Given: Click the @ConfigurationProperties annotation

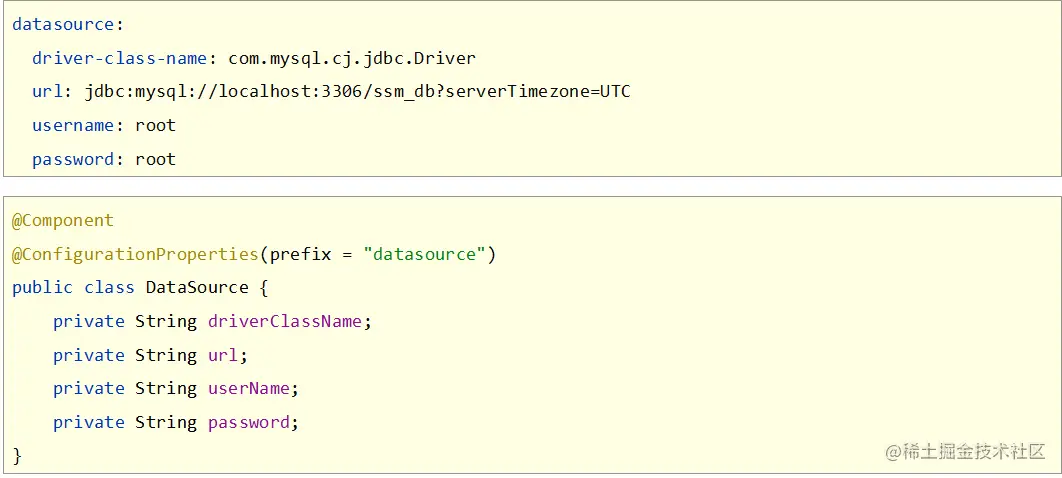Looking at the screenshot, I should 135,255.
